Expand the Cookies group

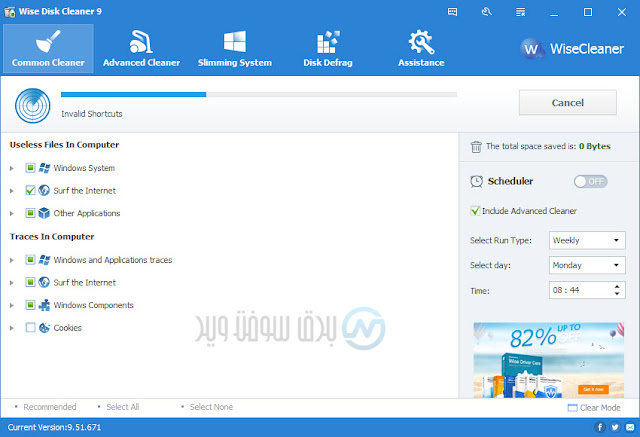pos(12,328)
